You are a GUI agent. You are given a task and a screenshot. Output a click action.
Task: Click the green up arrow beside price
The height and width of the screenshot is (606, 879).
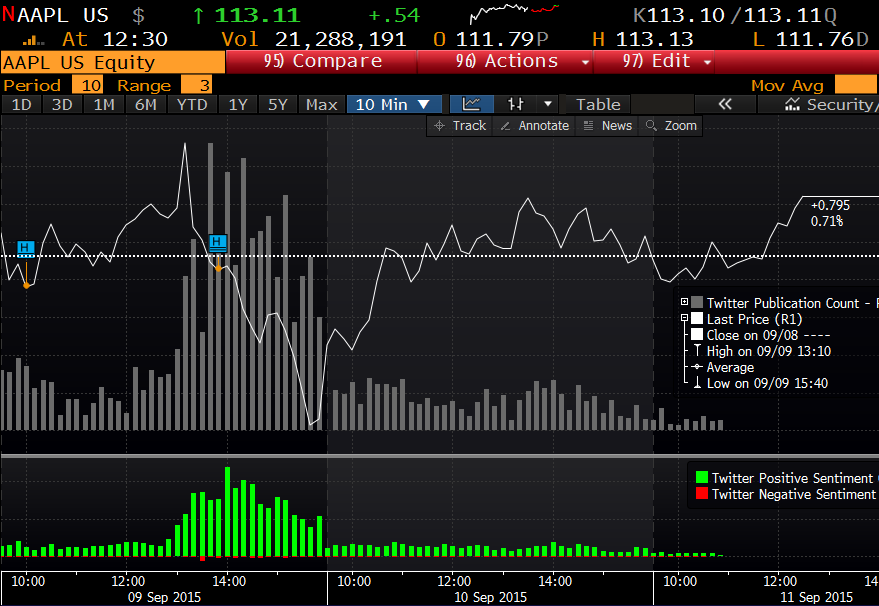point(198,15)
